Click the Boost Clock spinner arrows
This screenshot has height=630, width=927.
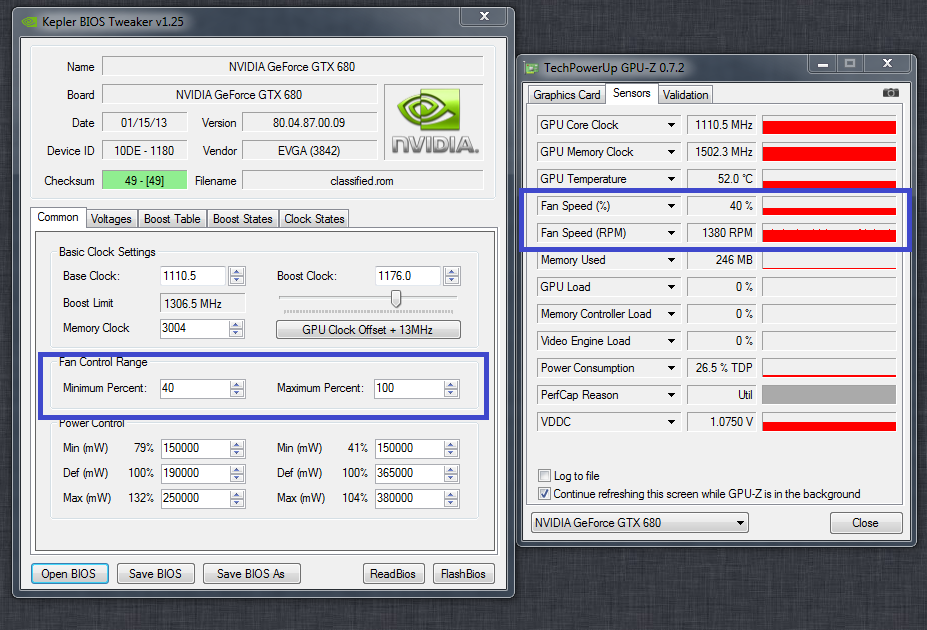[x=452, y=276]
